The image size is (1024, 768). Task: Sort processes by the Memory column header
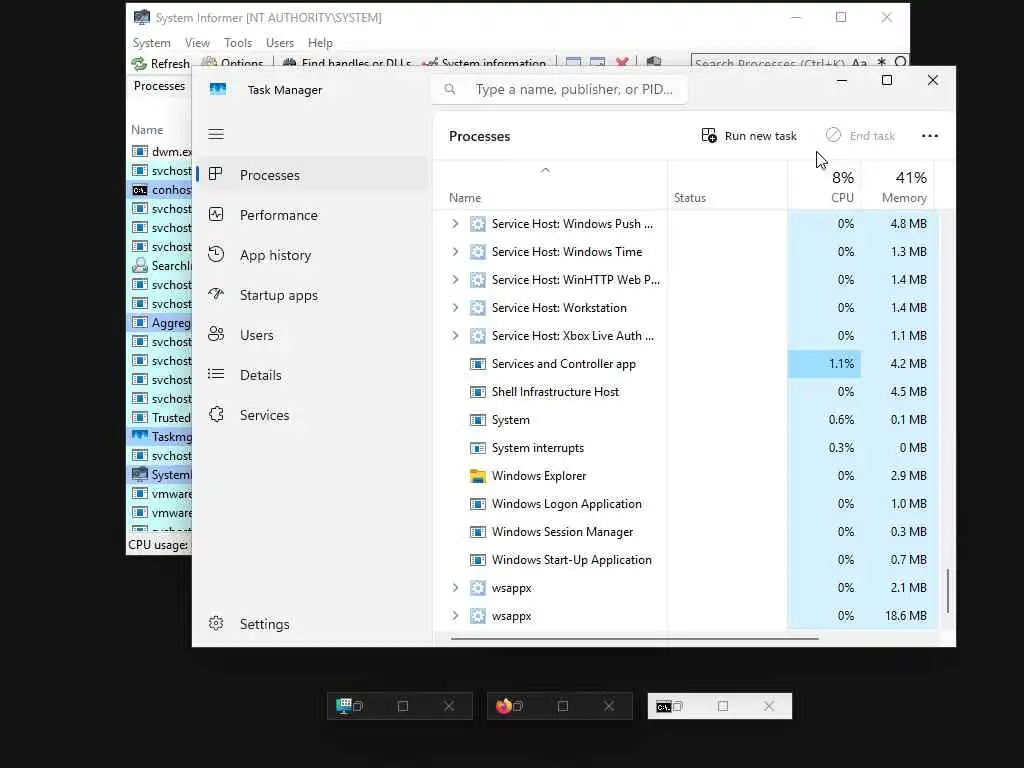[x=898, y=186]
